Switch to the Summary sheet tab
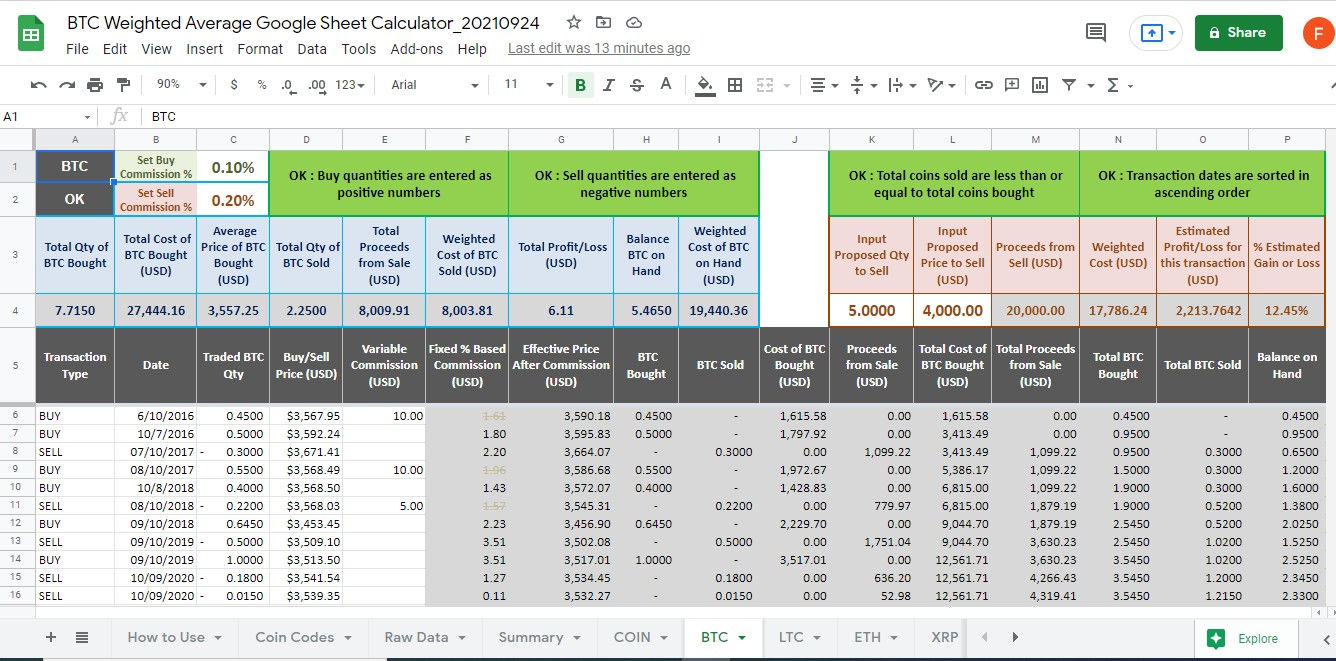 530,637
